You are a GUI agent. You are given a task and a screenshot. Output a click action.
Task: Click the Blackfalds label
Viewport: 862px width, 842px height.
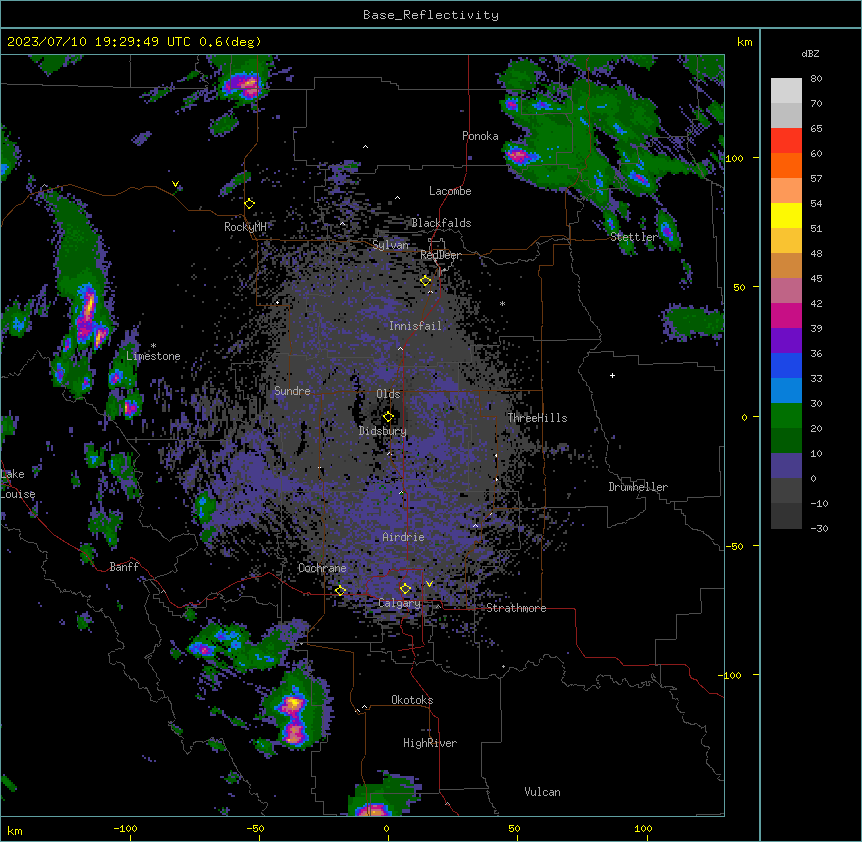[x=441, y=223]
